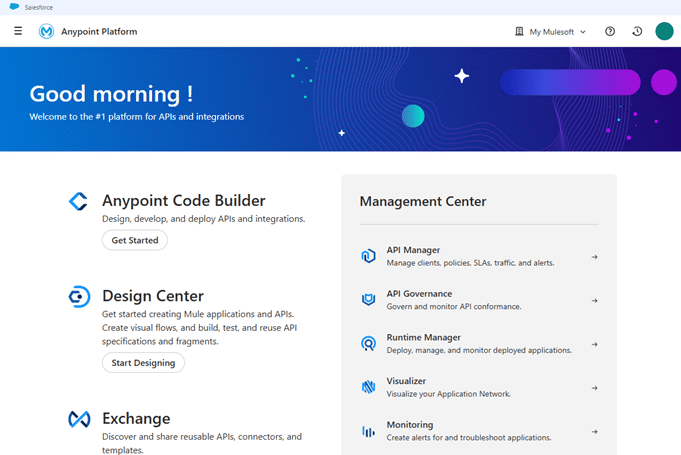Image resolution: width=681 pixels, height=455 pixels.
Task: Open API Governance from Management Center
Action: pos(419,294)
